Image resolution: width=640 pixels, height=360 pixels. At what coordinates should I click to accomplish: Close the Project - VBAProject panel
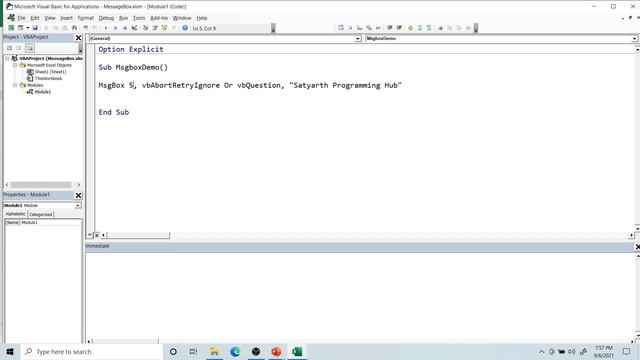click(x=78, y=38)
